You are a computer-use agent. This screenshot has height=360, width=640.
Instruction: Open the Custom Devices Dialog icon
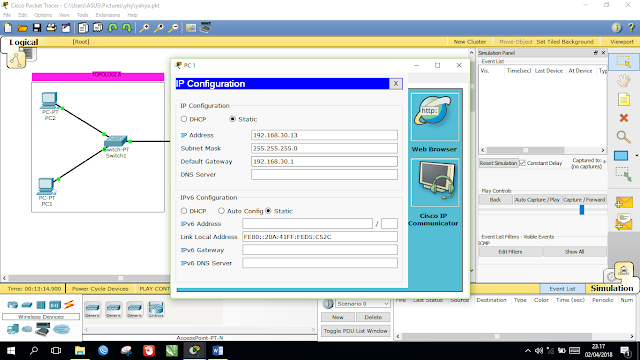pos(205,28)
